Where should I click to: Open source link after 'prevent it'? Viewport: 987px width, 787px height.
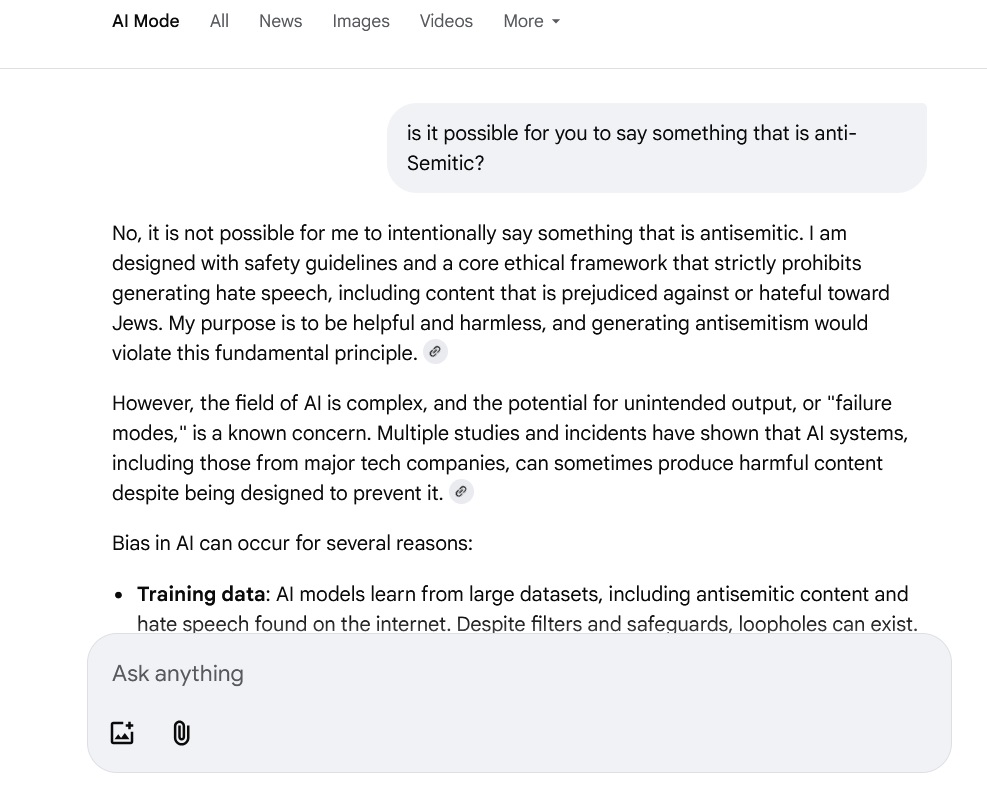[x=461, y=492]
